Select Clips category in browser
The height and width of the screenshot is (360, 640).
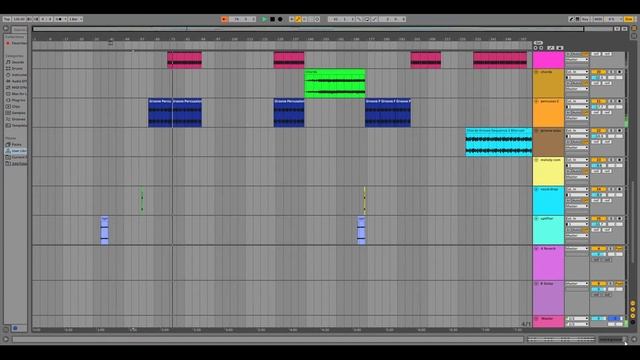coord(15,107)
